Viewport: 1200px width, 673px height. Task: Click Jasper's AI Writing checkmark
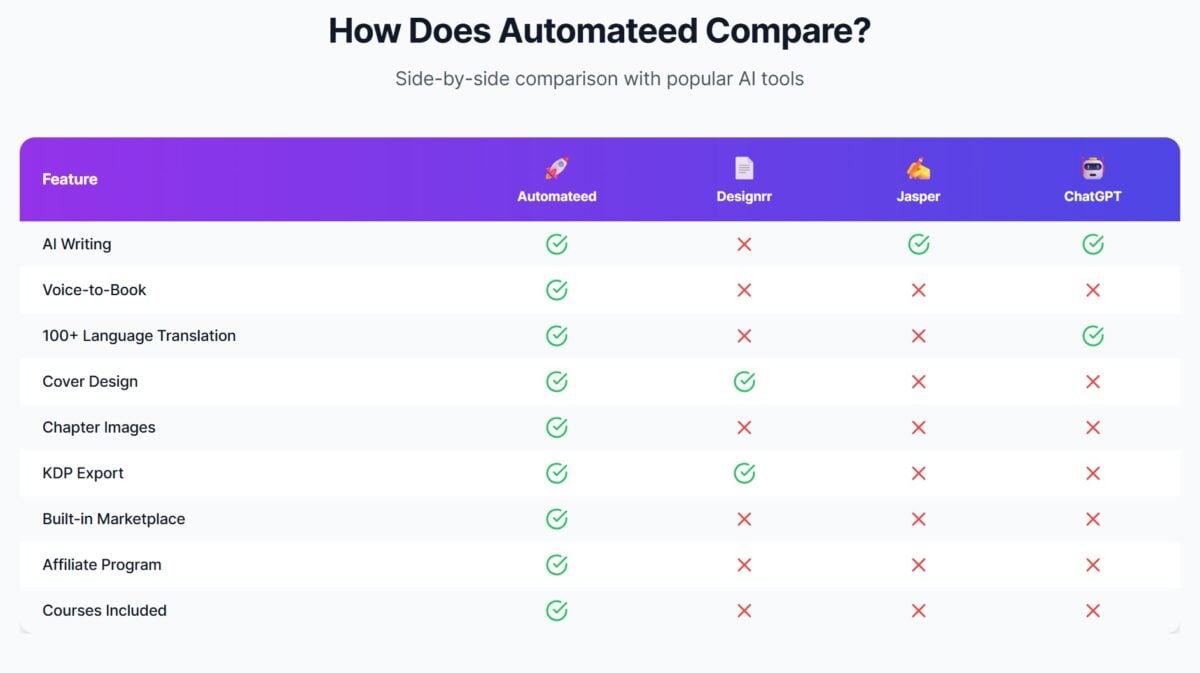click(x=918, y=244)
